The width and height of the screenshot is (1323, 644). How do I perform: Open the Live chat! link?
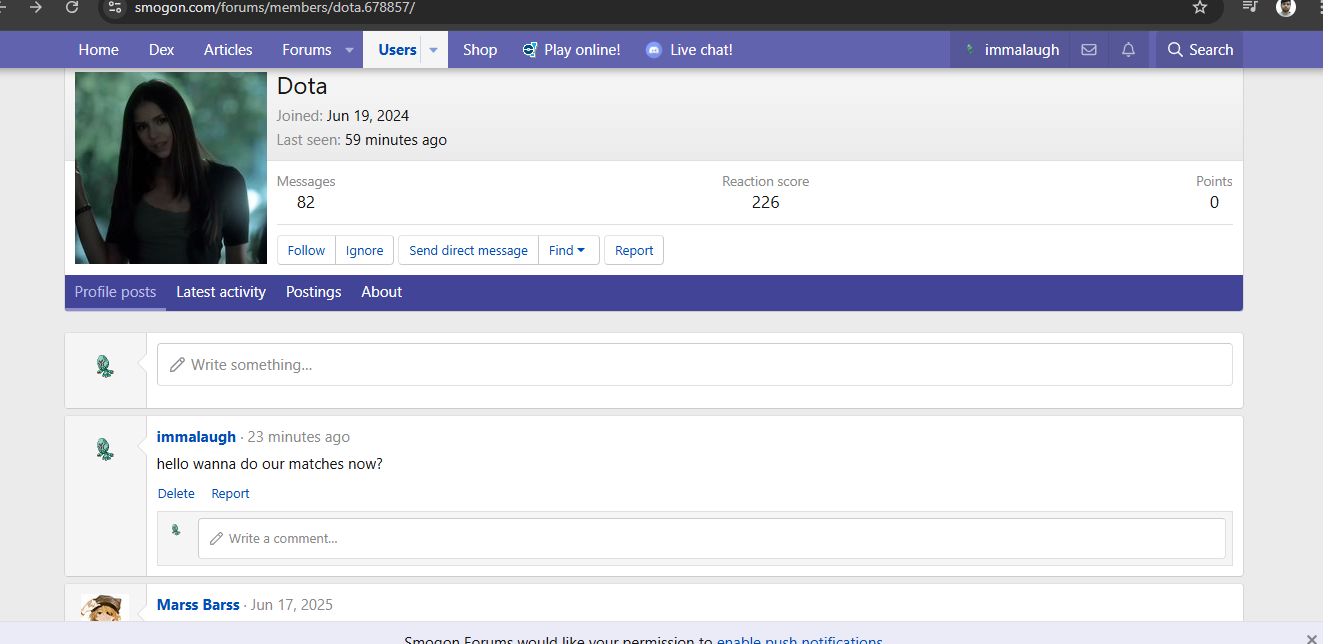tap(690, 50)
